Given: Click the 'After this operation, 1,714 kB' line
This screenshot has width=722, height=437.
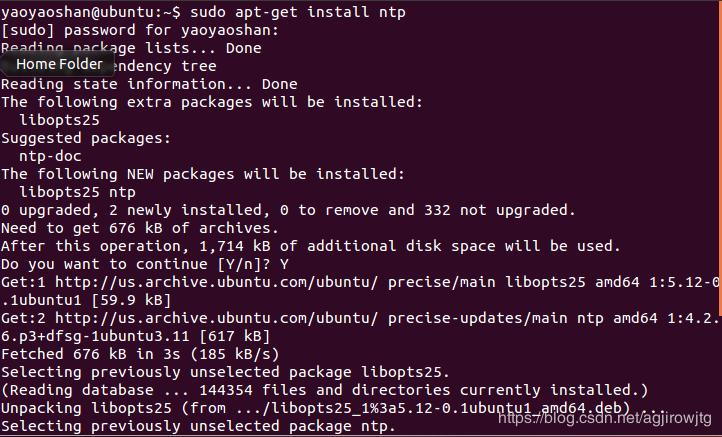Looking at the screenshot, I should [x=311, y=246].
